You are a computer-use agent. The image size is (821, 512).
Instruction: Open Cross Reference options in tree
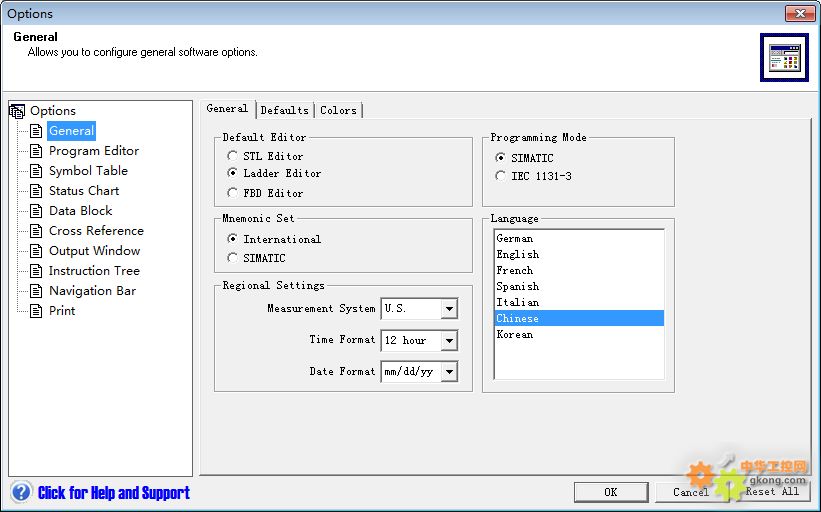coord(96,231)
